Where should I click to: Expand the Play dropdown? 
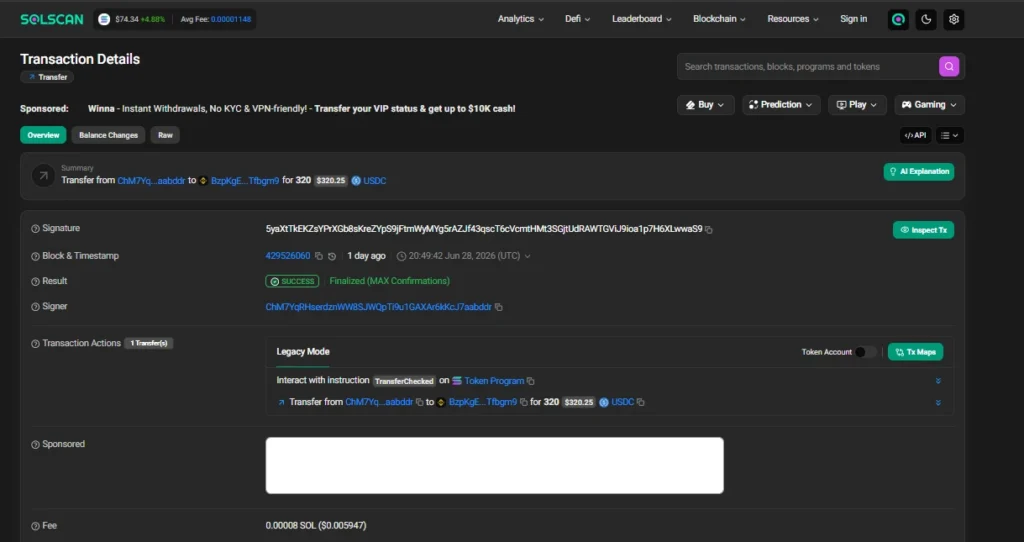pos(857,104)
